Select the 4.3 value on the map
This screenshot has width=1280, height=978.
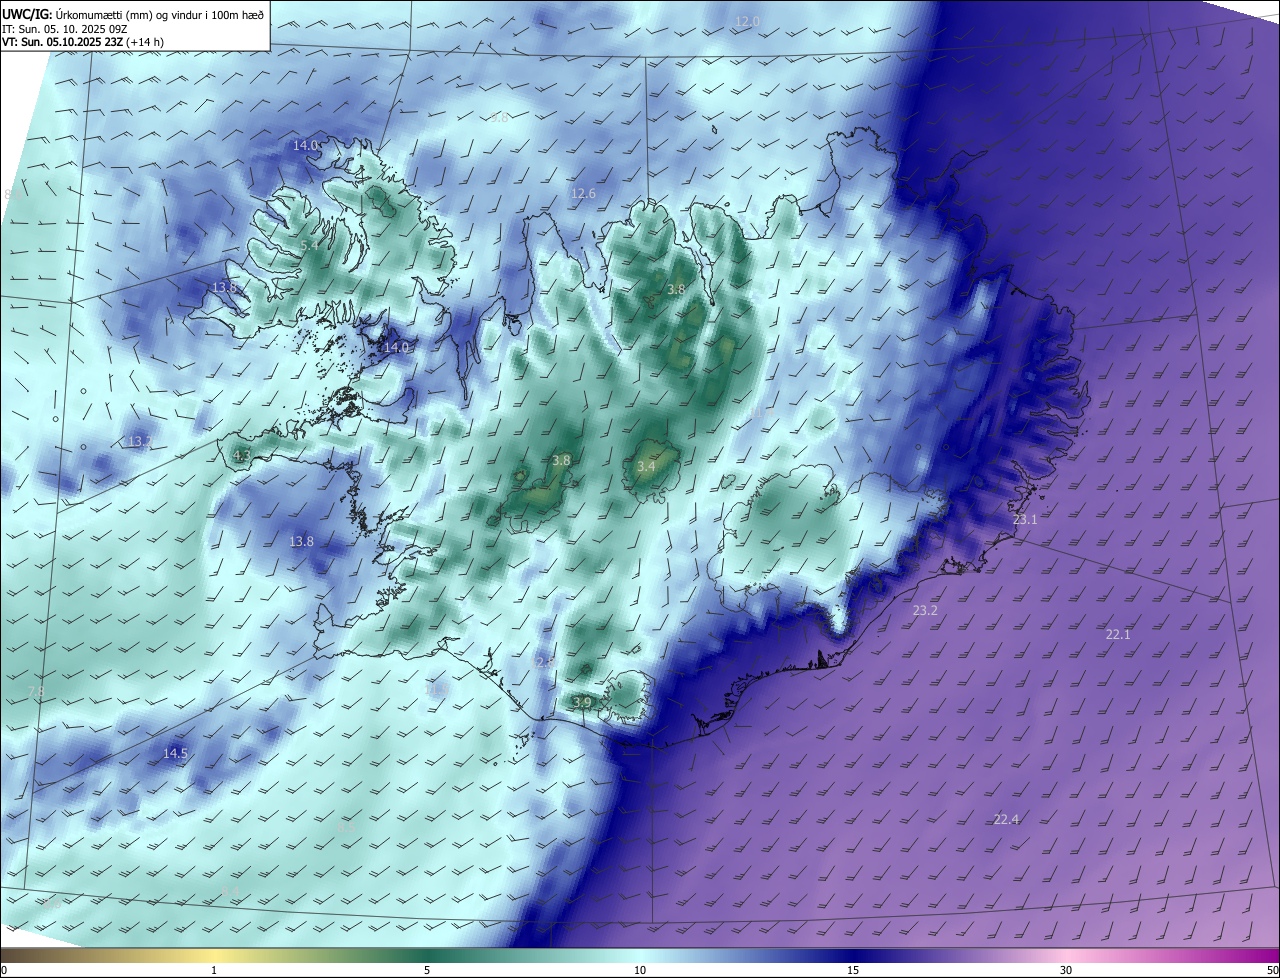tap(241, 456)
